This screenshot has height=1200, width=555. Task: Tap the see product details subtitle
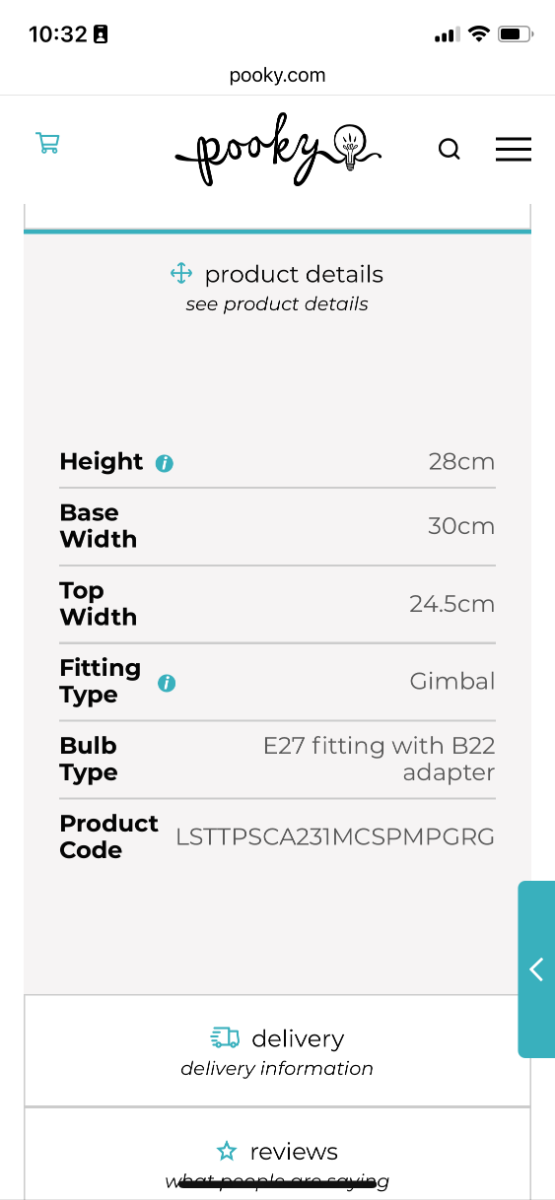(277, 304)
